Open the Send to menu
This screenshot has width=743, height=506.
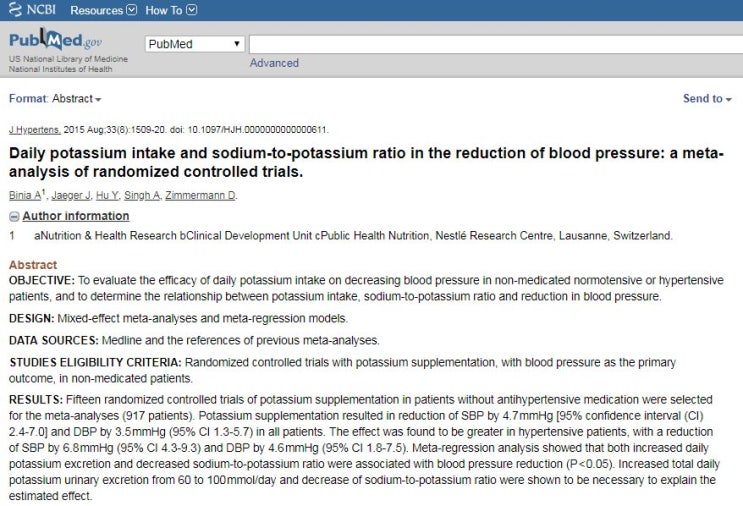[707, 99]
